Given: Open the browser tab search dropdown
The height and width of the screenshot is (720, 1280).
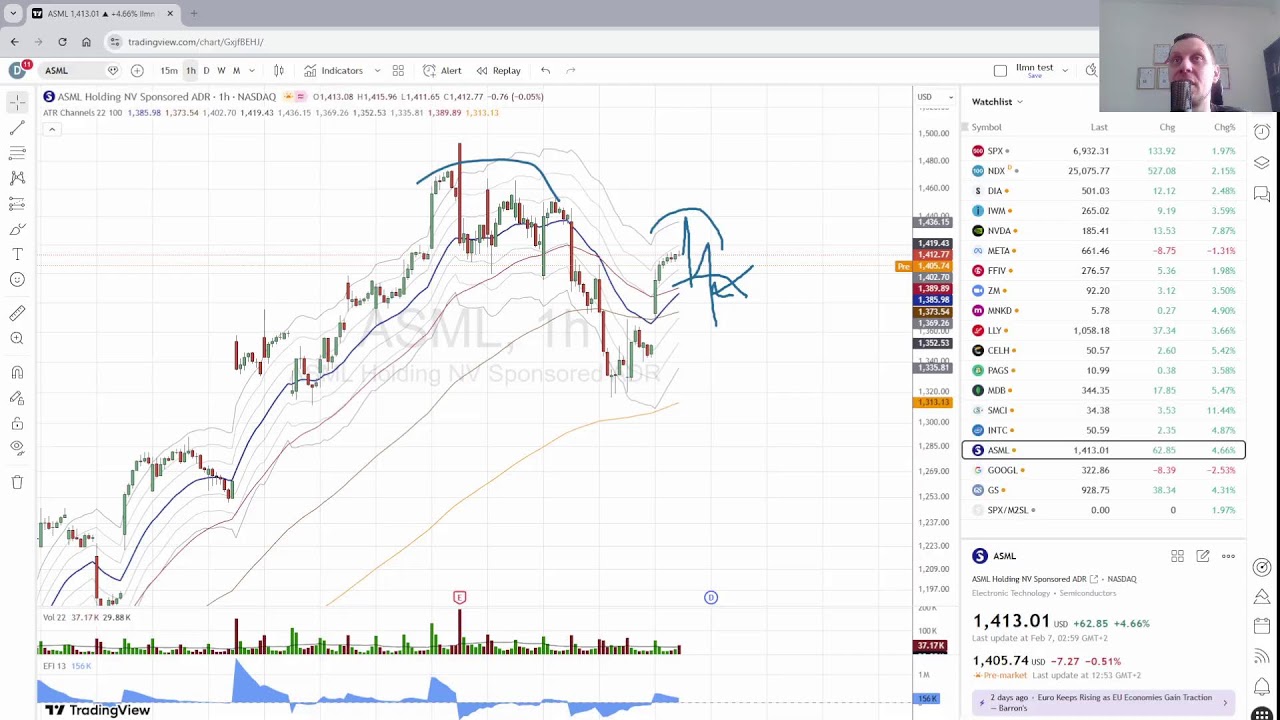Looking at the screenshot, I should pyautogui.click(x=13, y=13).
